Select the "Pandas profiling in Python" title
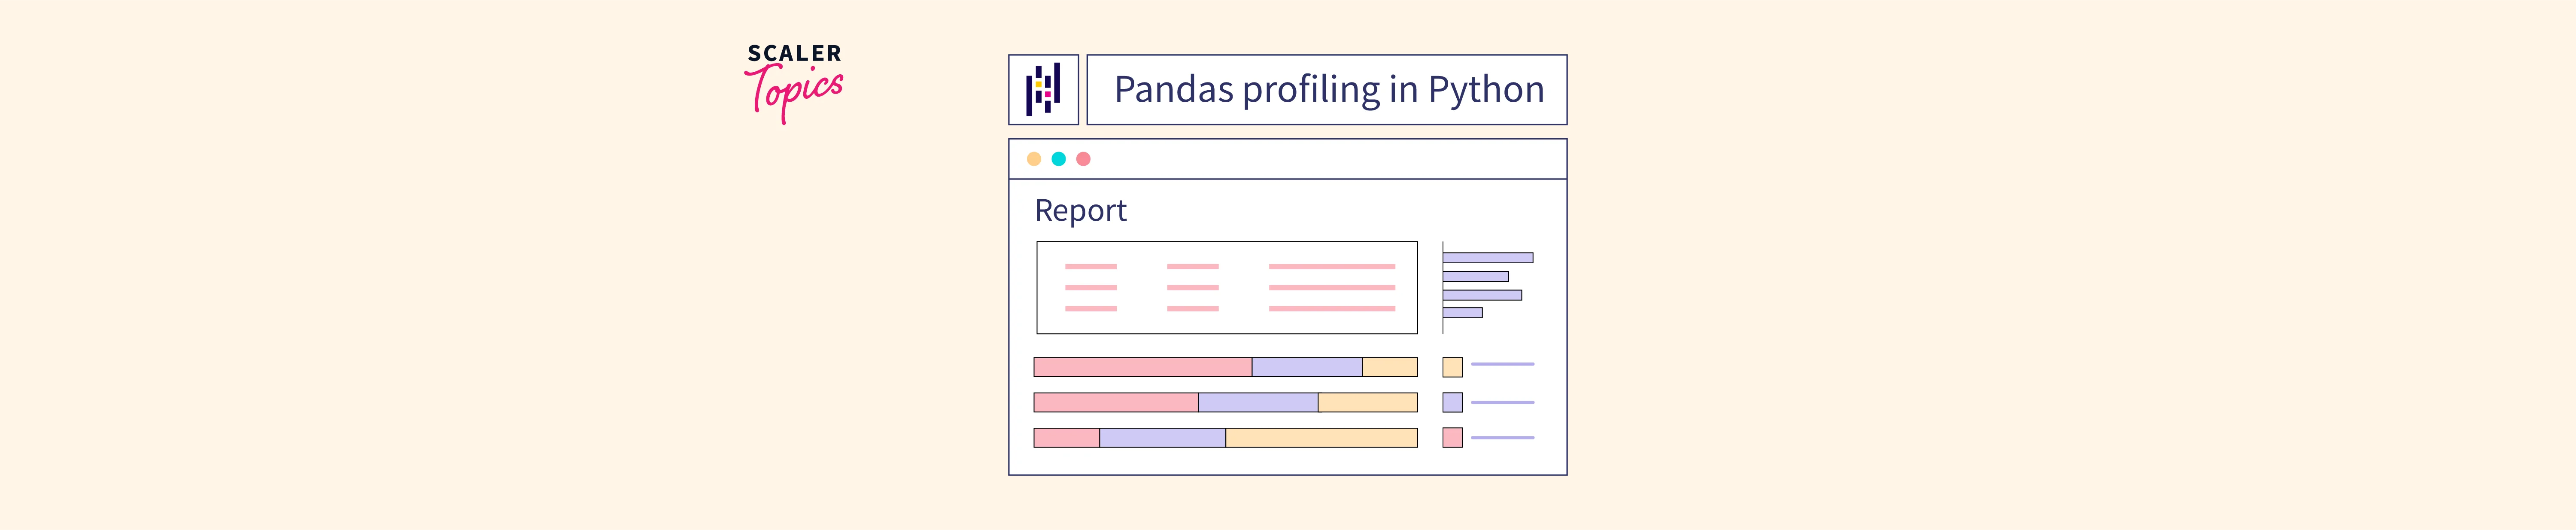 1328,89
